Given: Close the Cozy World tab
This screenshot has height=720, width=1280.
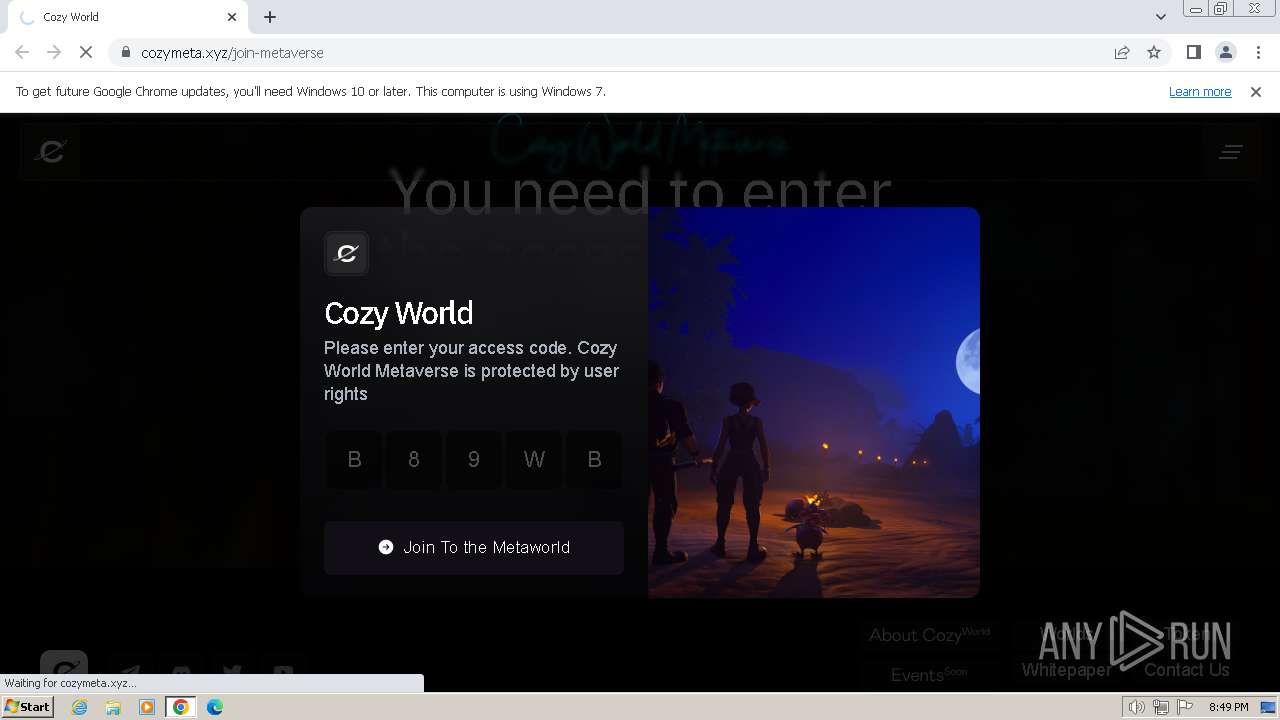Looking at the screenshot, I should coord(232,17).
